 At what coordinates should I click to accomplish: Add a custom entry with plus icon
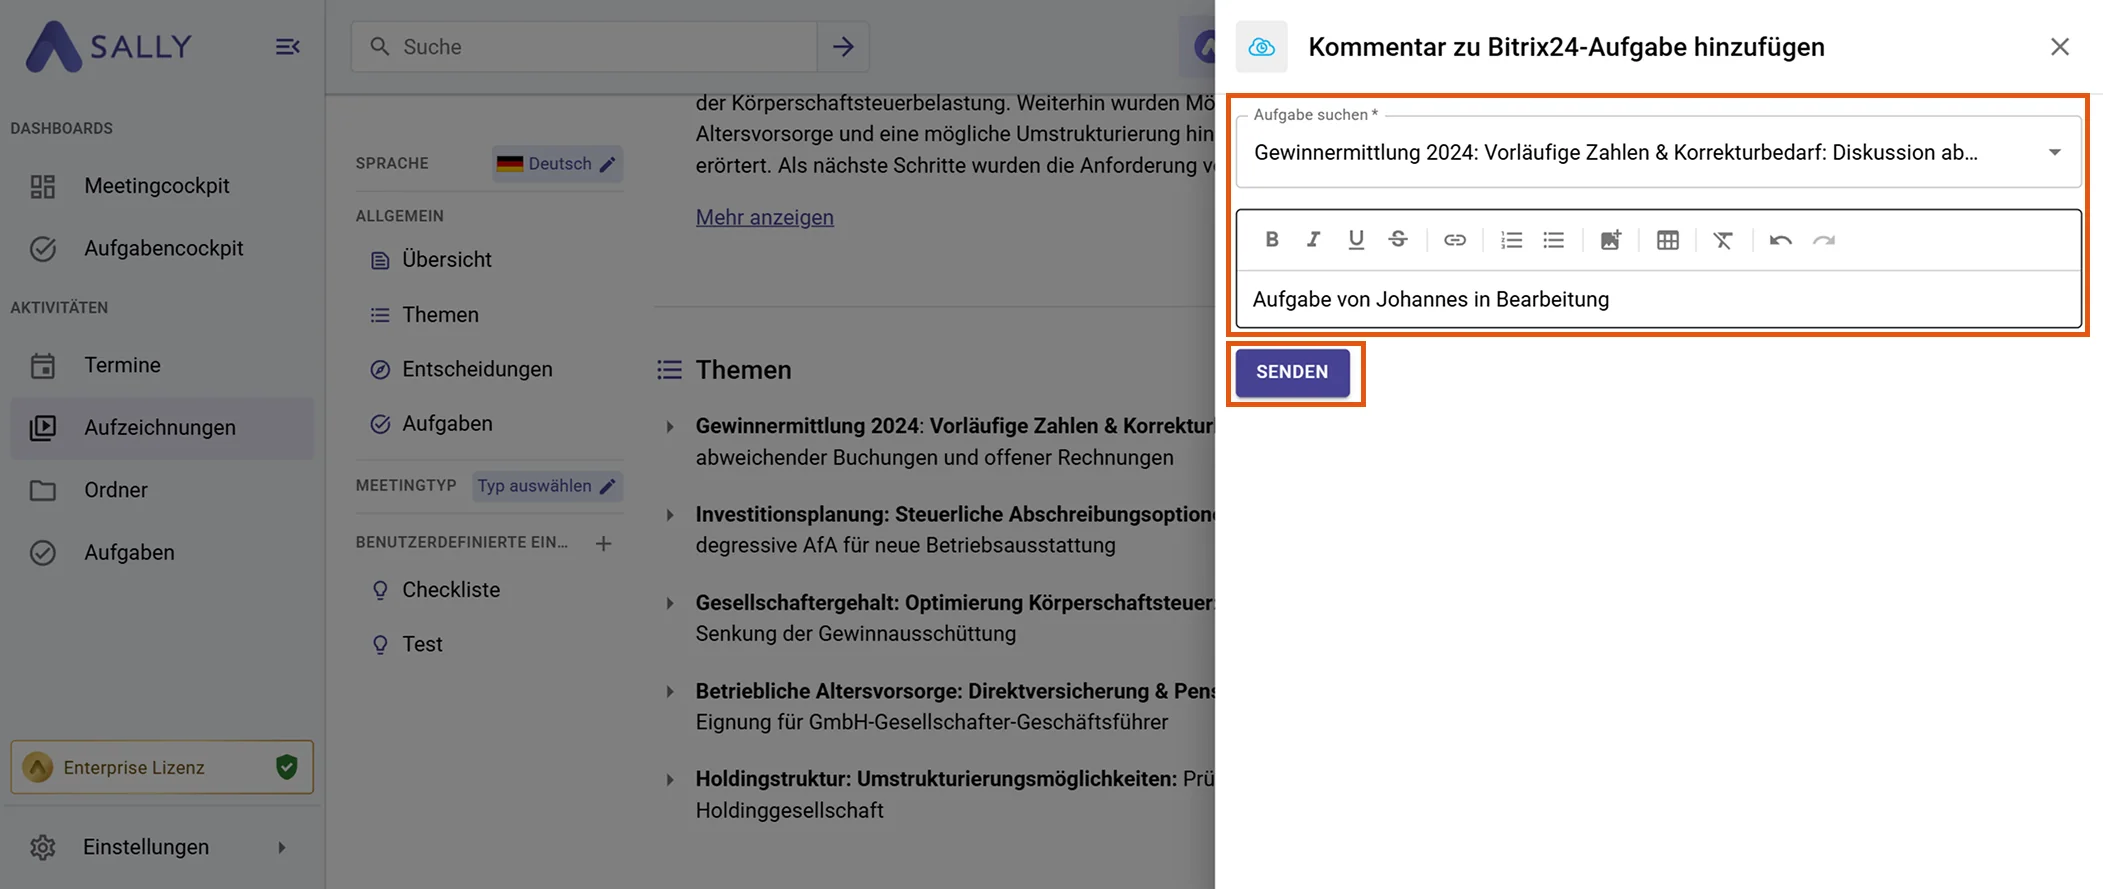[x=603, y=543]
